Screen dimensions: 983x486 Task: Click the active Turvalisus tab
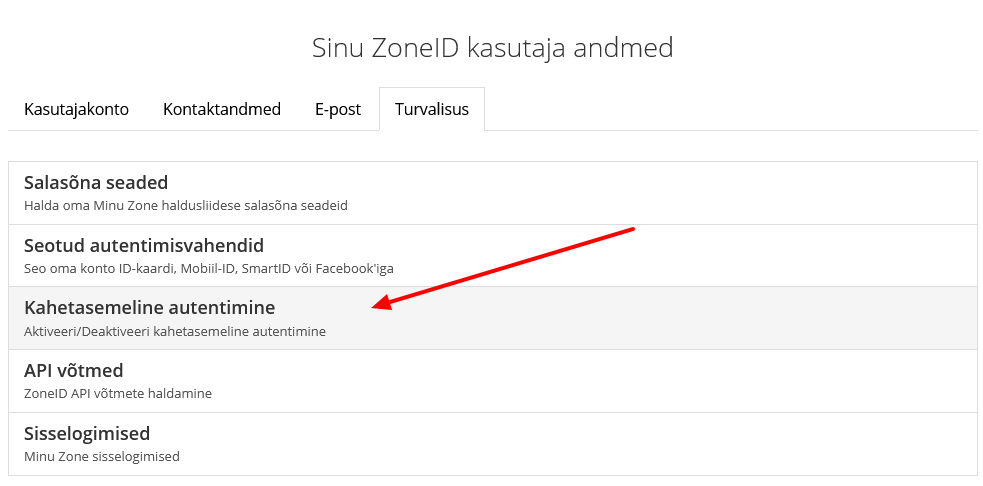click(431, 109)
